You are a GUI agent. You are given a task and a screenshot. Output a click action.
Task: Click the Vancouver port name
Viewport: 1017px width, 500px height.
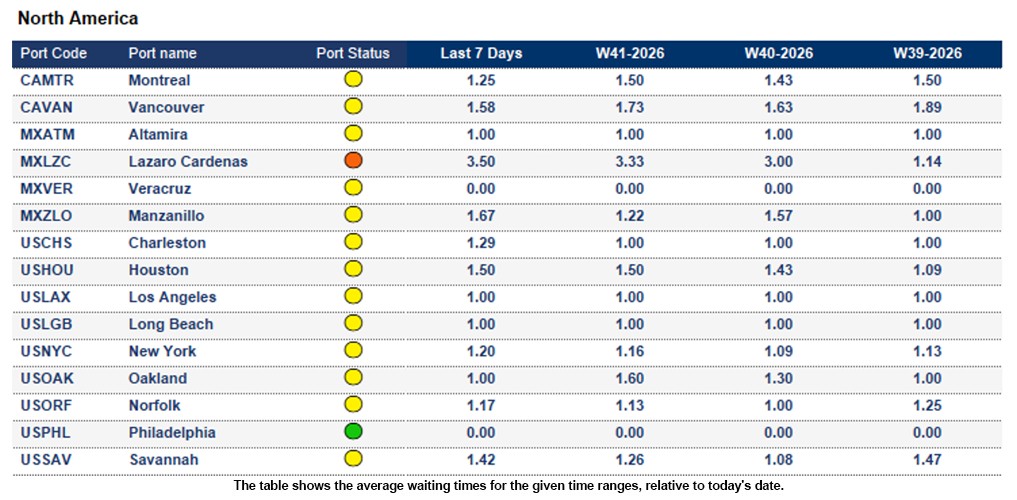tap(166, 108)
